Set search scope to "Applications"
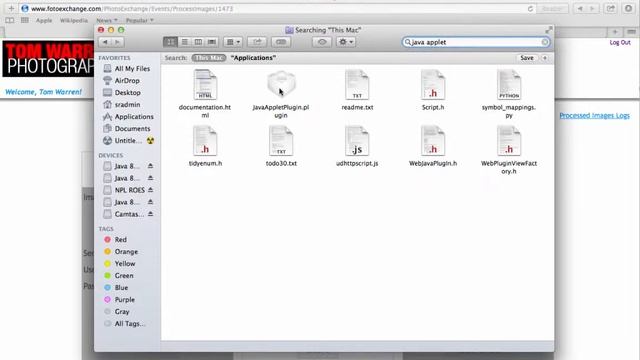This screenshot has height=360, width=640. pos(253,58)
